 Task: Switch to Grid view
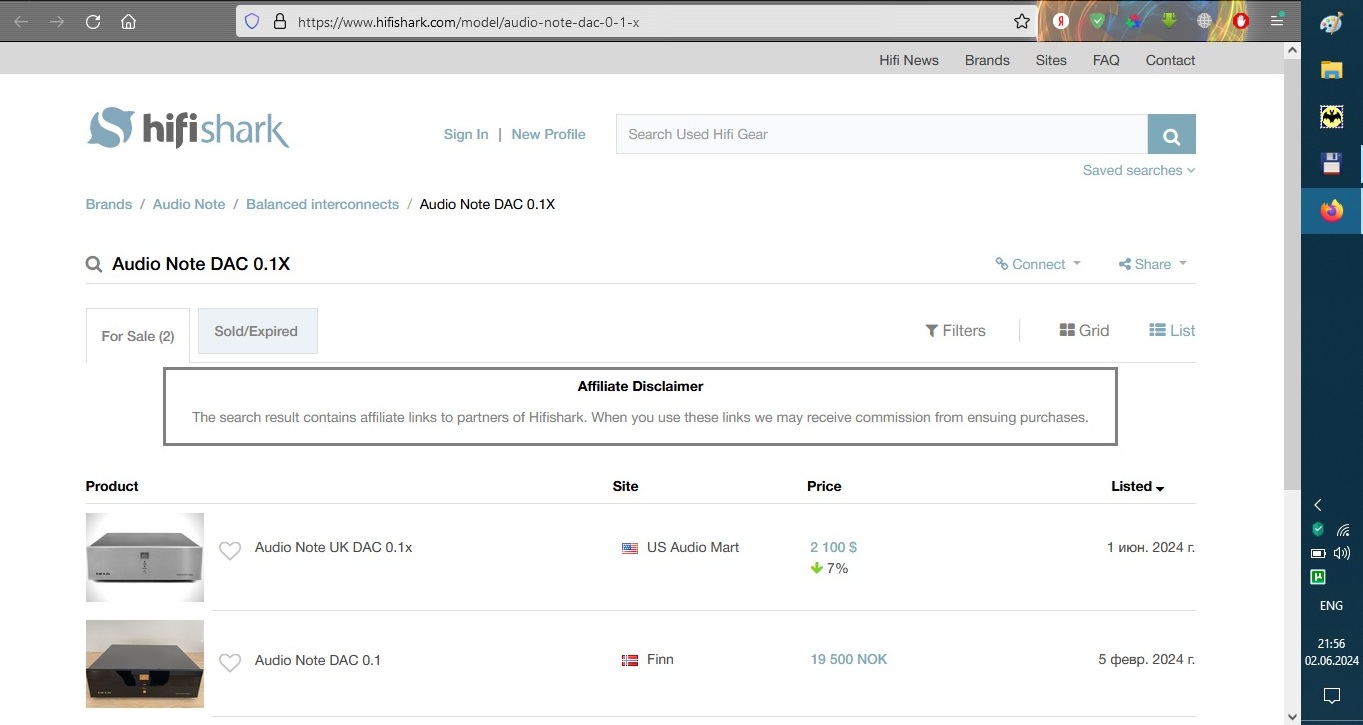pyautogui.click(x=1084, y=330)
